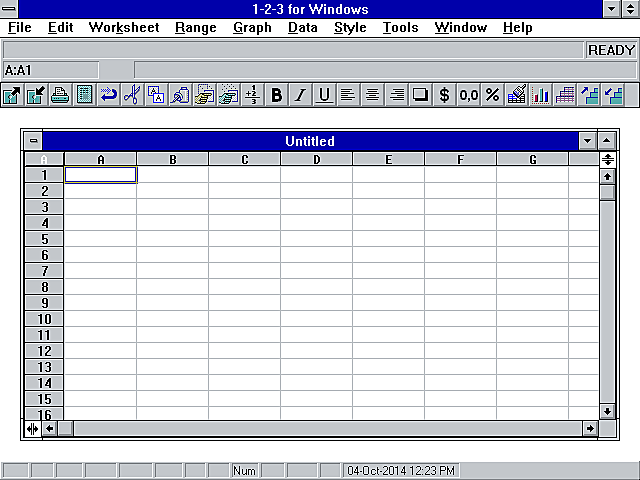Toggle Italic formatting
Screen dimensions: 640x480
(x=300, y=95)
